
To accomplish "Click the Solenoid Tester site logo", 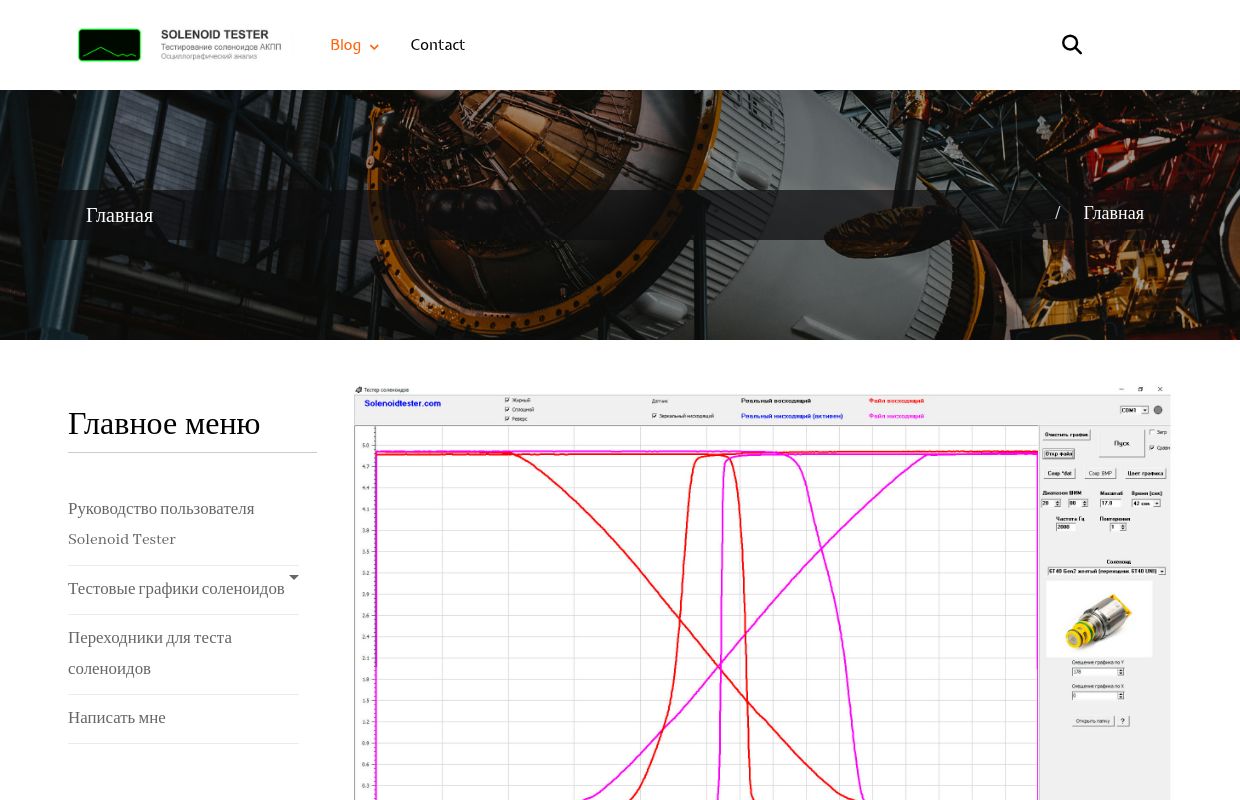I will (x=180, y=45).
